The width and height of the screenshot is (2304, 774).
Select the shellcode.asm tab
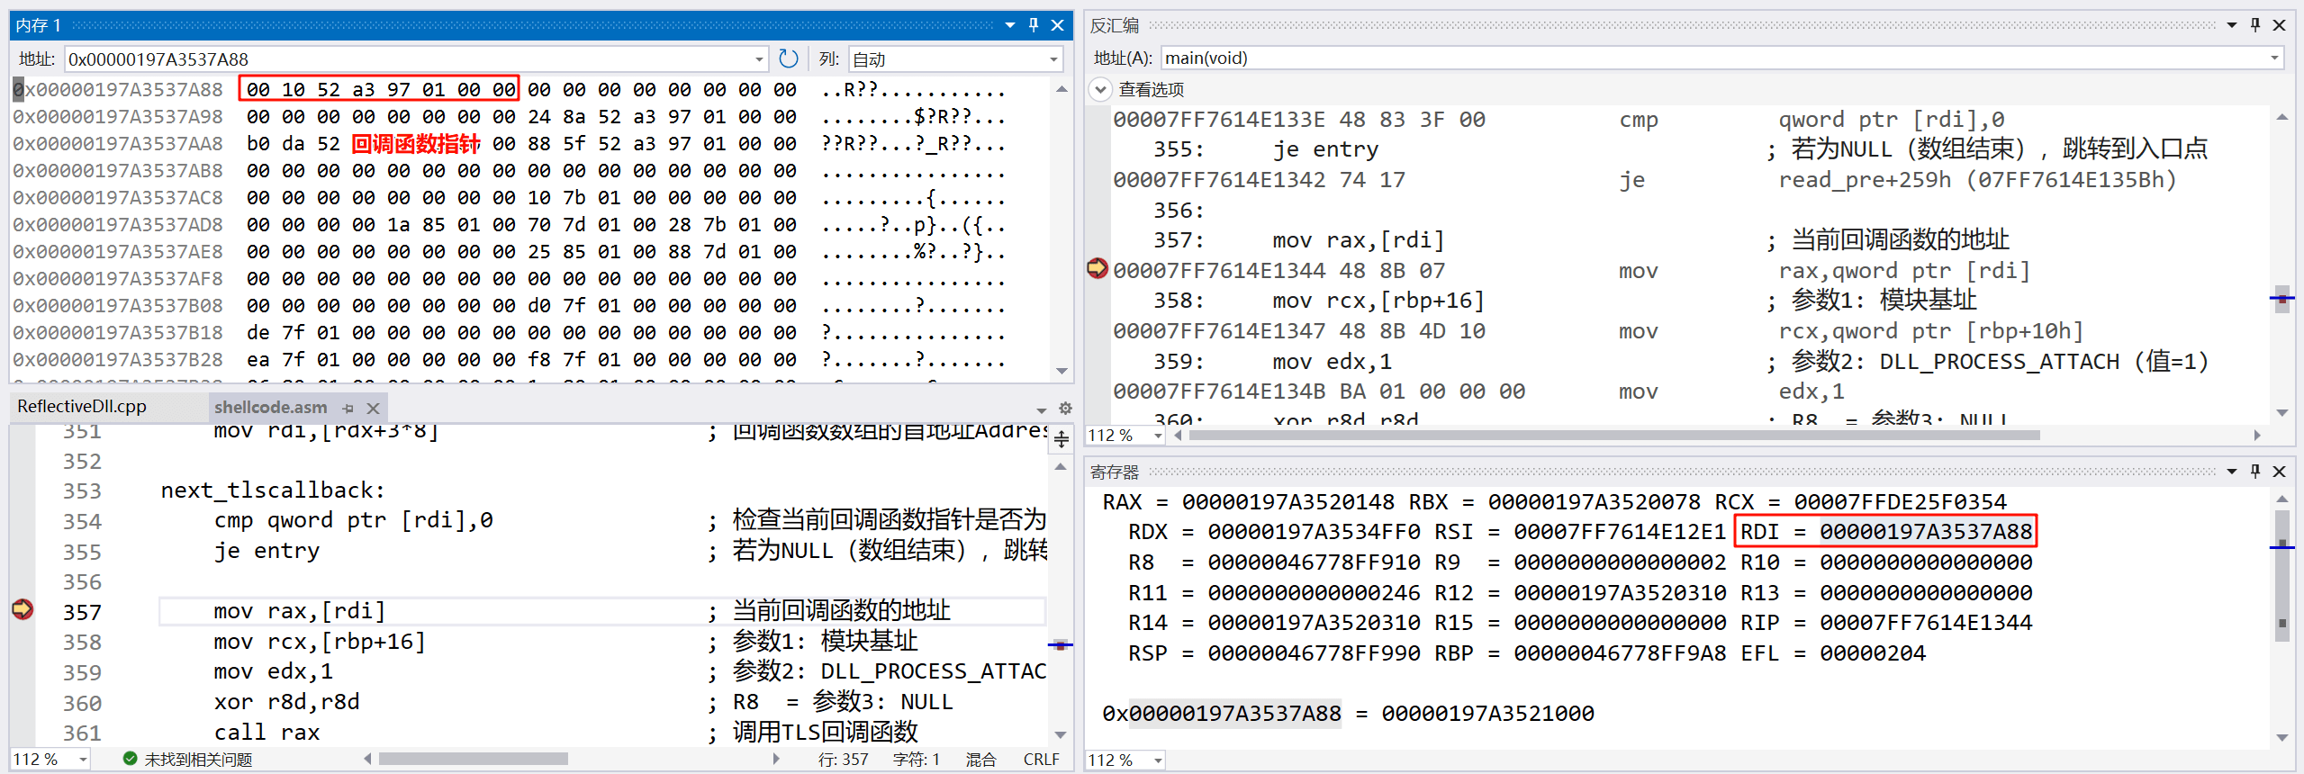(270, 407)
